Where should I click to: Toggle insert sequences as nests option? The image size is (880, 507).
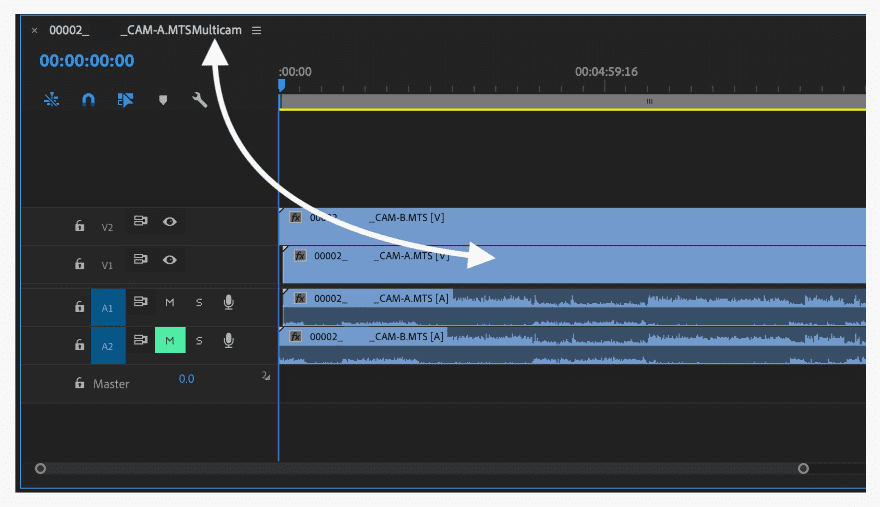52,99
